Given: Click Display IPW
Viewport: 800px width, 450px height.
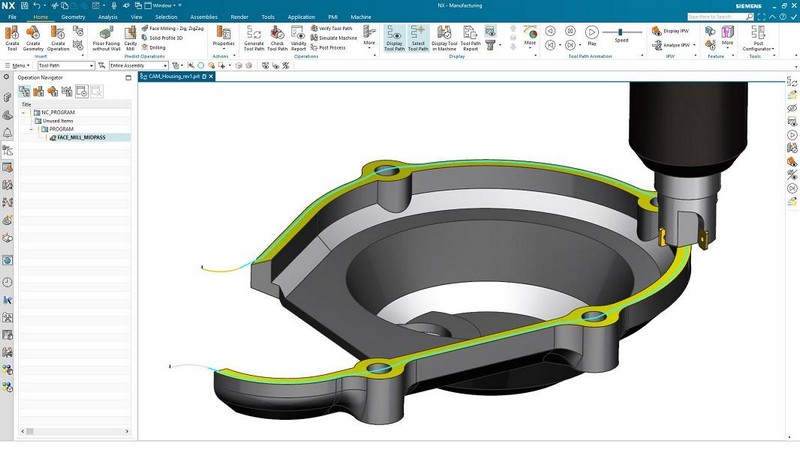Looking at the screenshot, I should (x=670, y=31).
